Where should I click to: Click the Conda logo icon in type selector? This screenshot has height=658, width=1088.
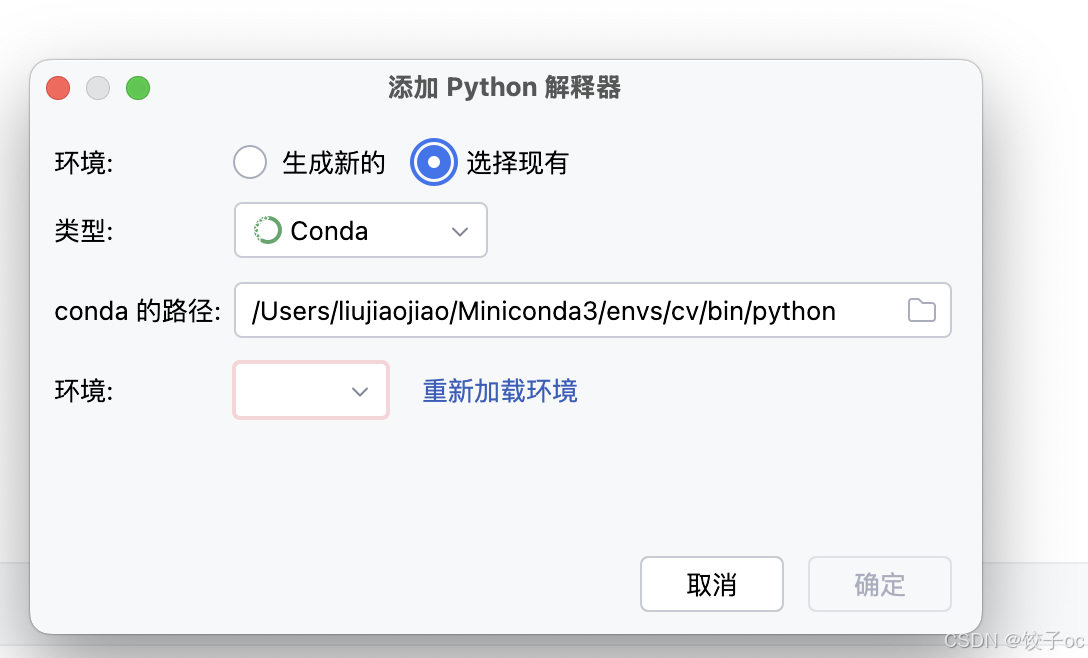pos(267,230)
